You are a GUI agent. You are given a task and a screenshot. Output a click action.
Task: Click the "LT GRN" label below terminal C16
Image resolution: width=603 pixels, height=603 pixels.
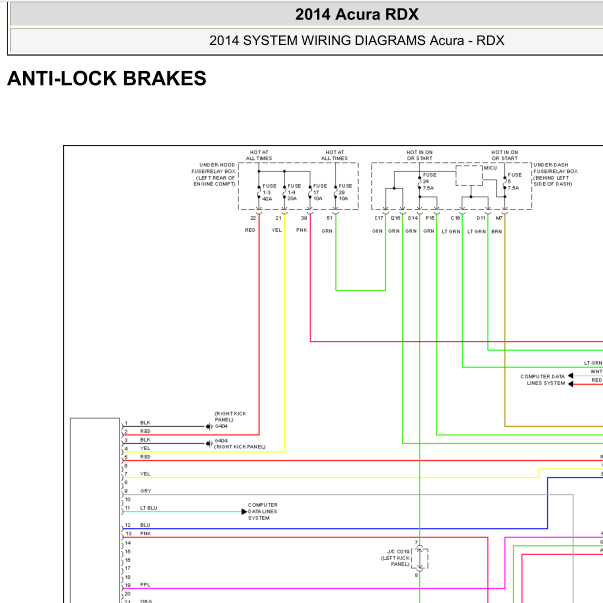pos(451,232)
